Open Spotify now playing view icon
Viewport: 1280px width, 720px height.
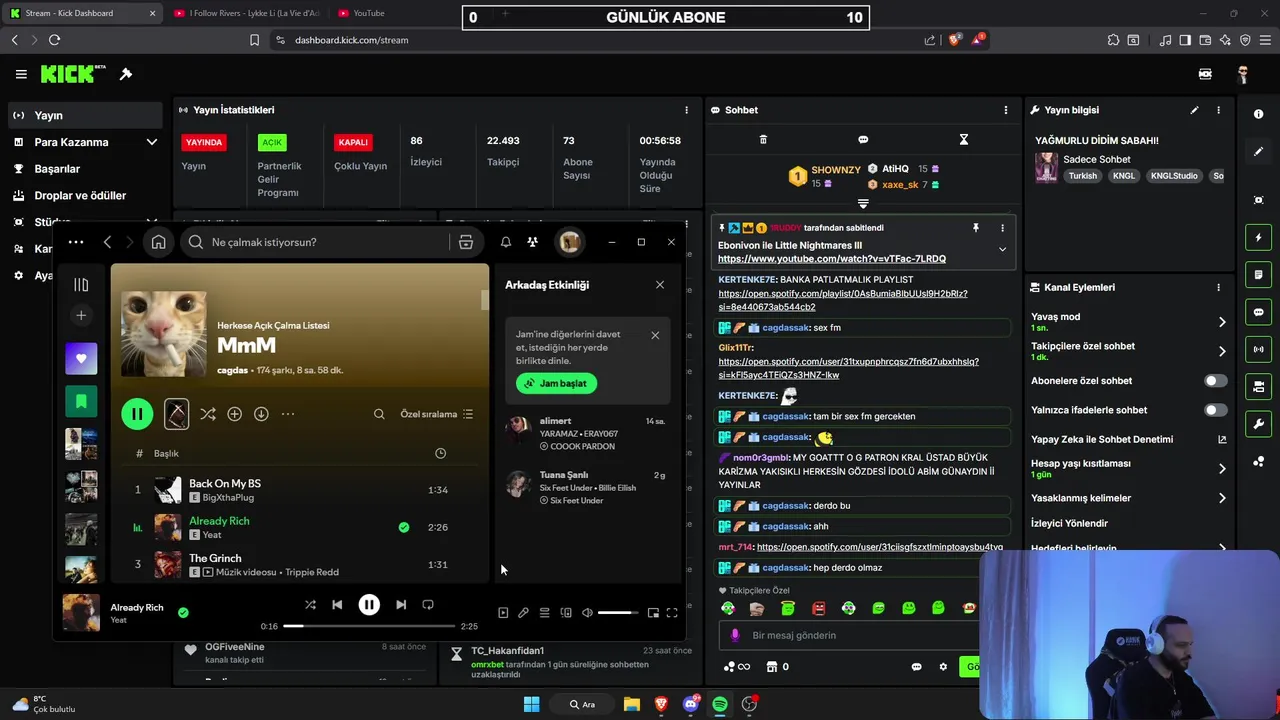[x=503, y=613]
